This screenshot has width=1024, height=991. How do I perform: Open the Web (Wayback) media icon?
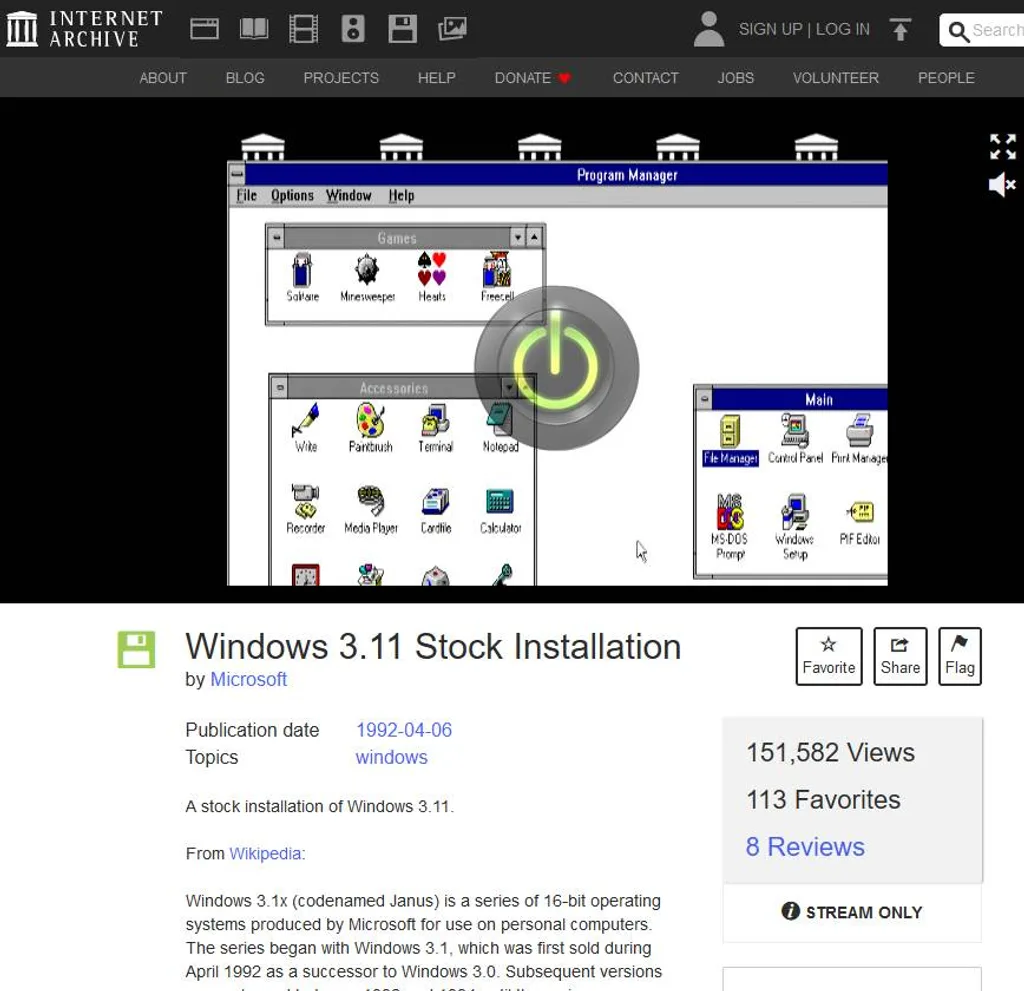coord(204,29)
